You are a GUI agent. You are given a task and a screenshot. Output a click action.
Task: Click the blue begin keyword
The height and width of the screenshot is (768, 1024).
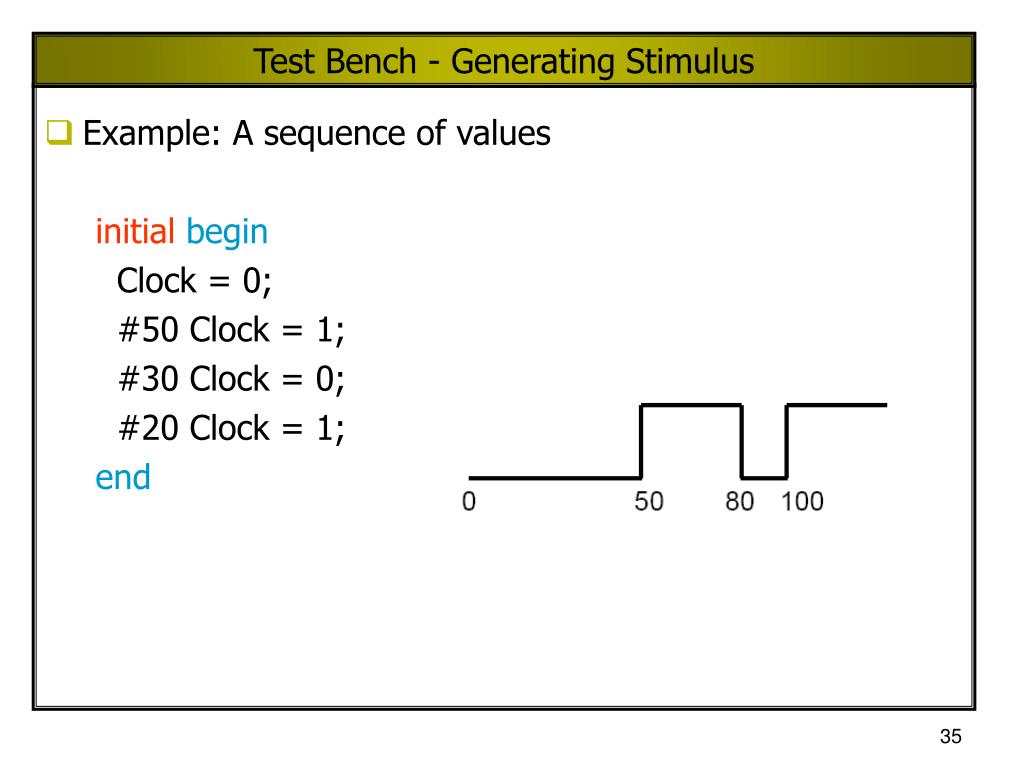coord(227,234)
